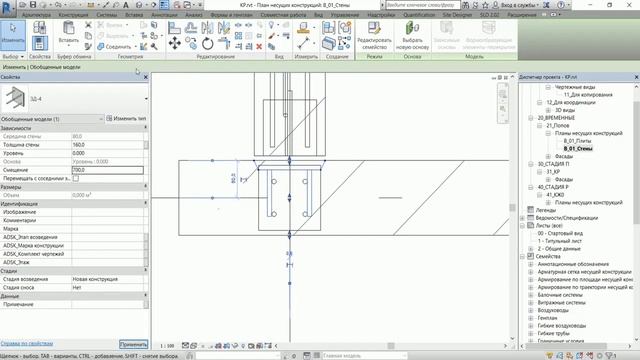Screen dimensions: 640x360
Task: Select '00 - Стартовый вид' sheet
Action: (x=560, y=233)
